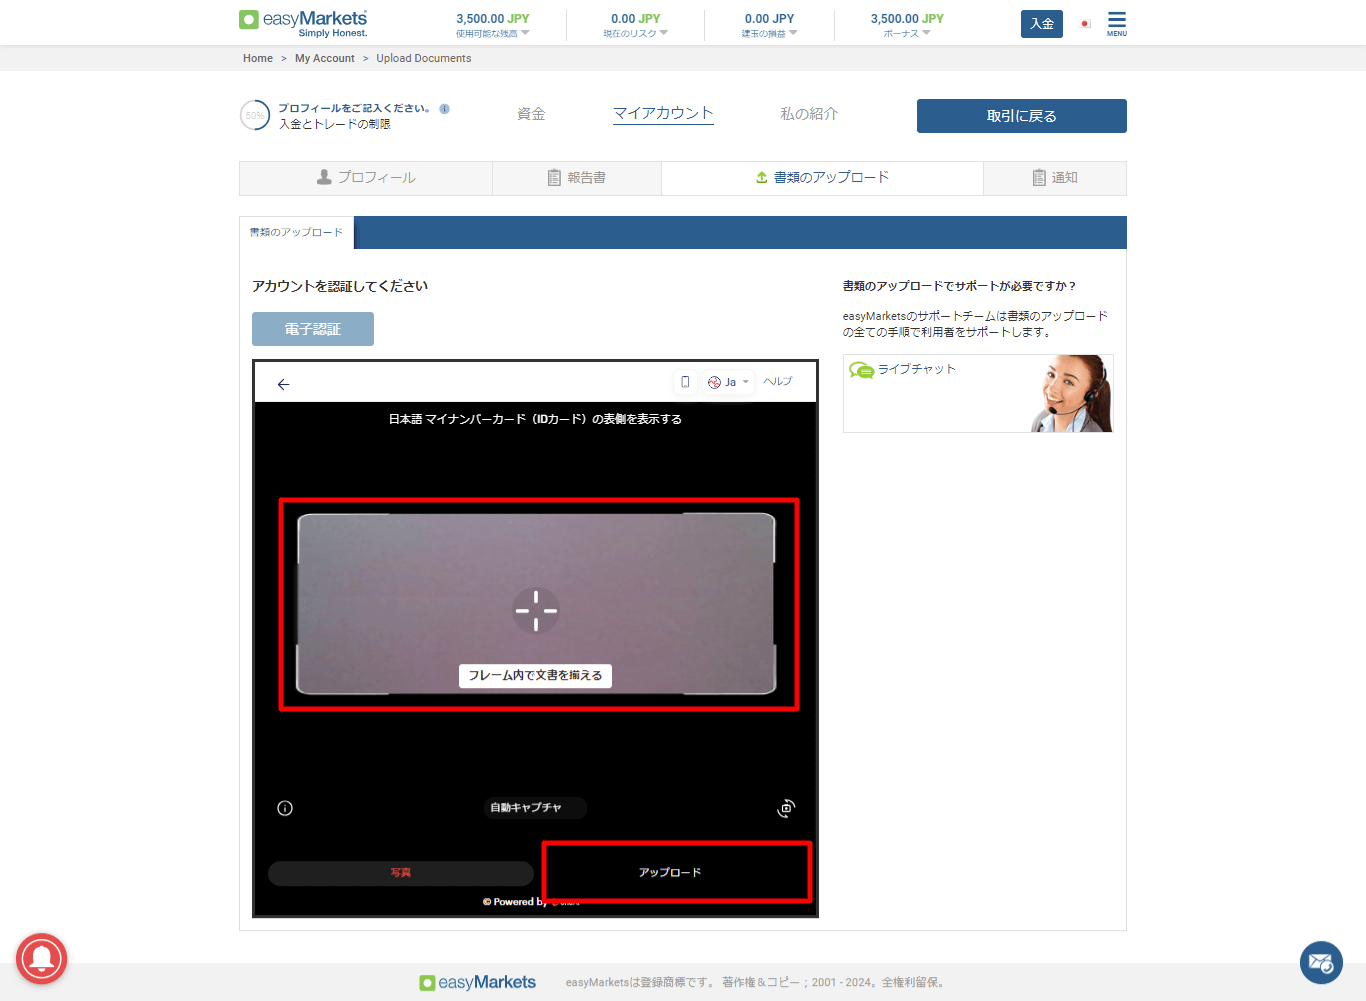Toggle the 自動キャプチャ auto capture mode
This screenshot has width=1366, height=1001.
point(534,808)
